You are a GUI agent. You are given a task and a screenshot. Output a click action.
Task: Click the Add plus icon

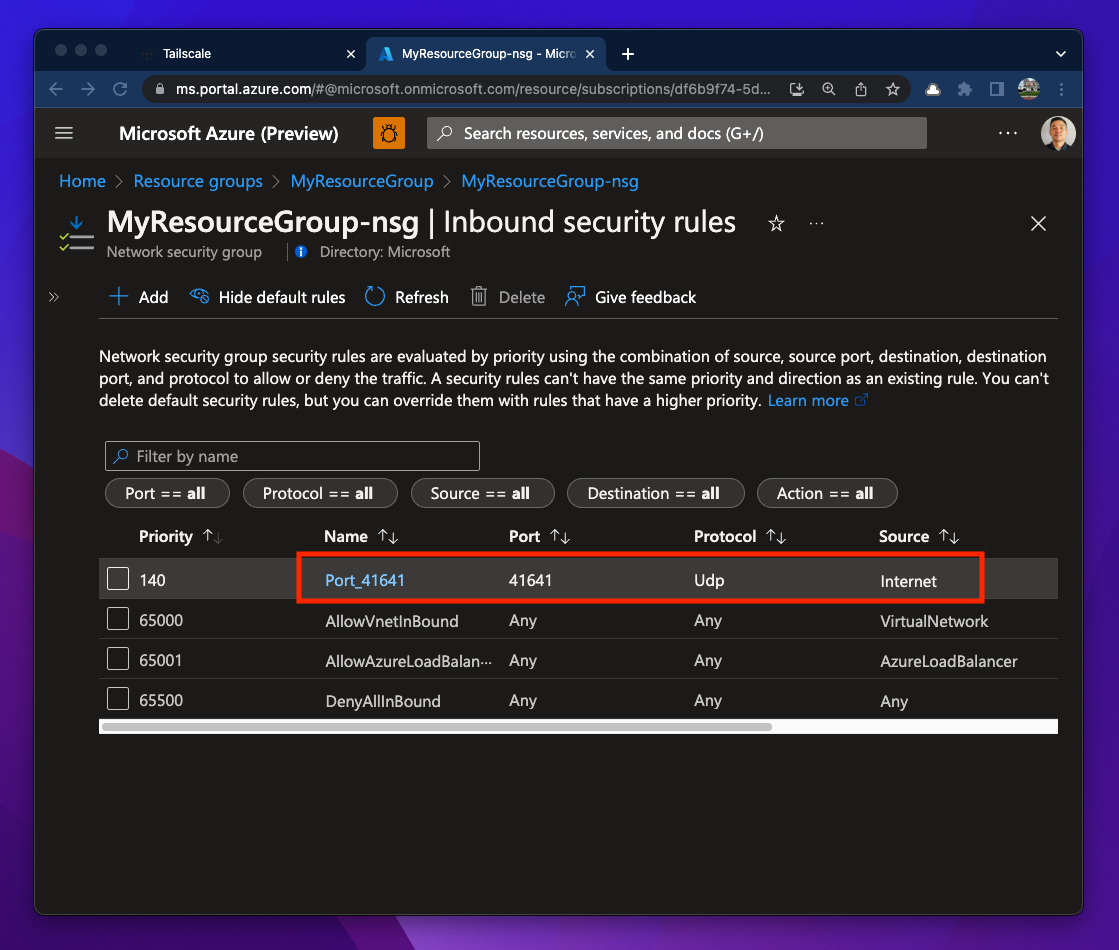(119, 297)
